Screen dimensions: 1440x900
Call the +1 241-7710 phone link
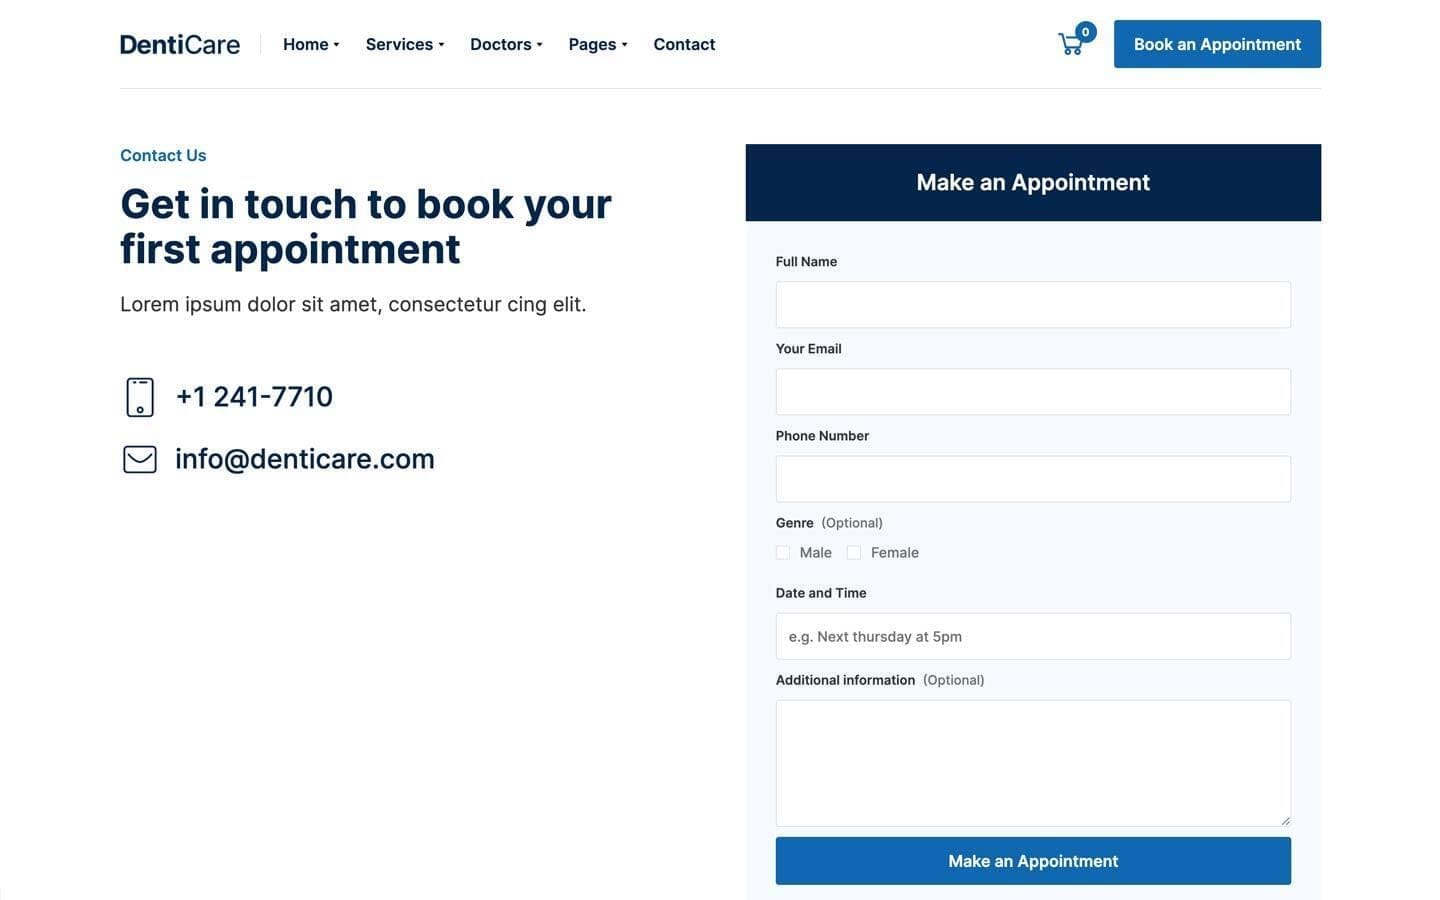coord(254,397)
